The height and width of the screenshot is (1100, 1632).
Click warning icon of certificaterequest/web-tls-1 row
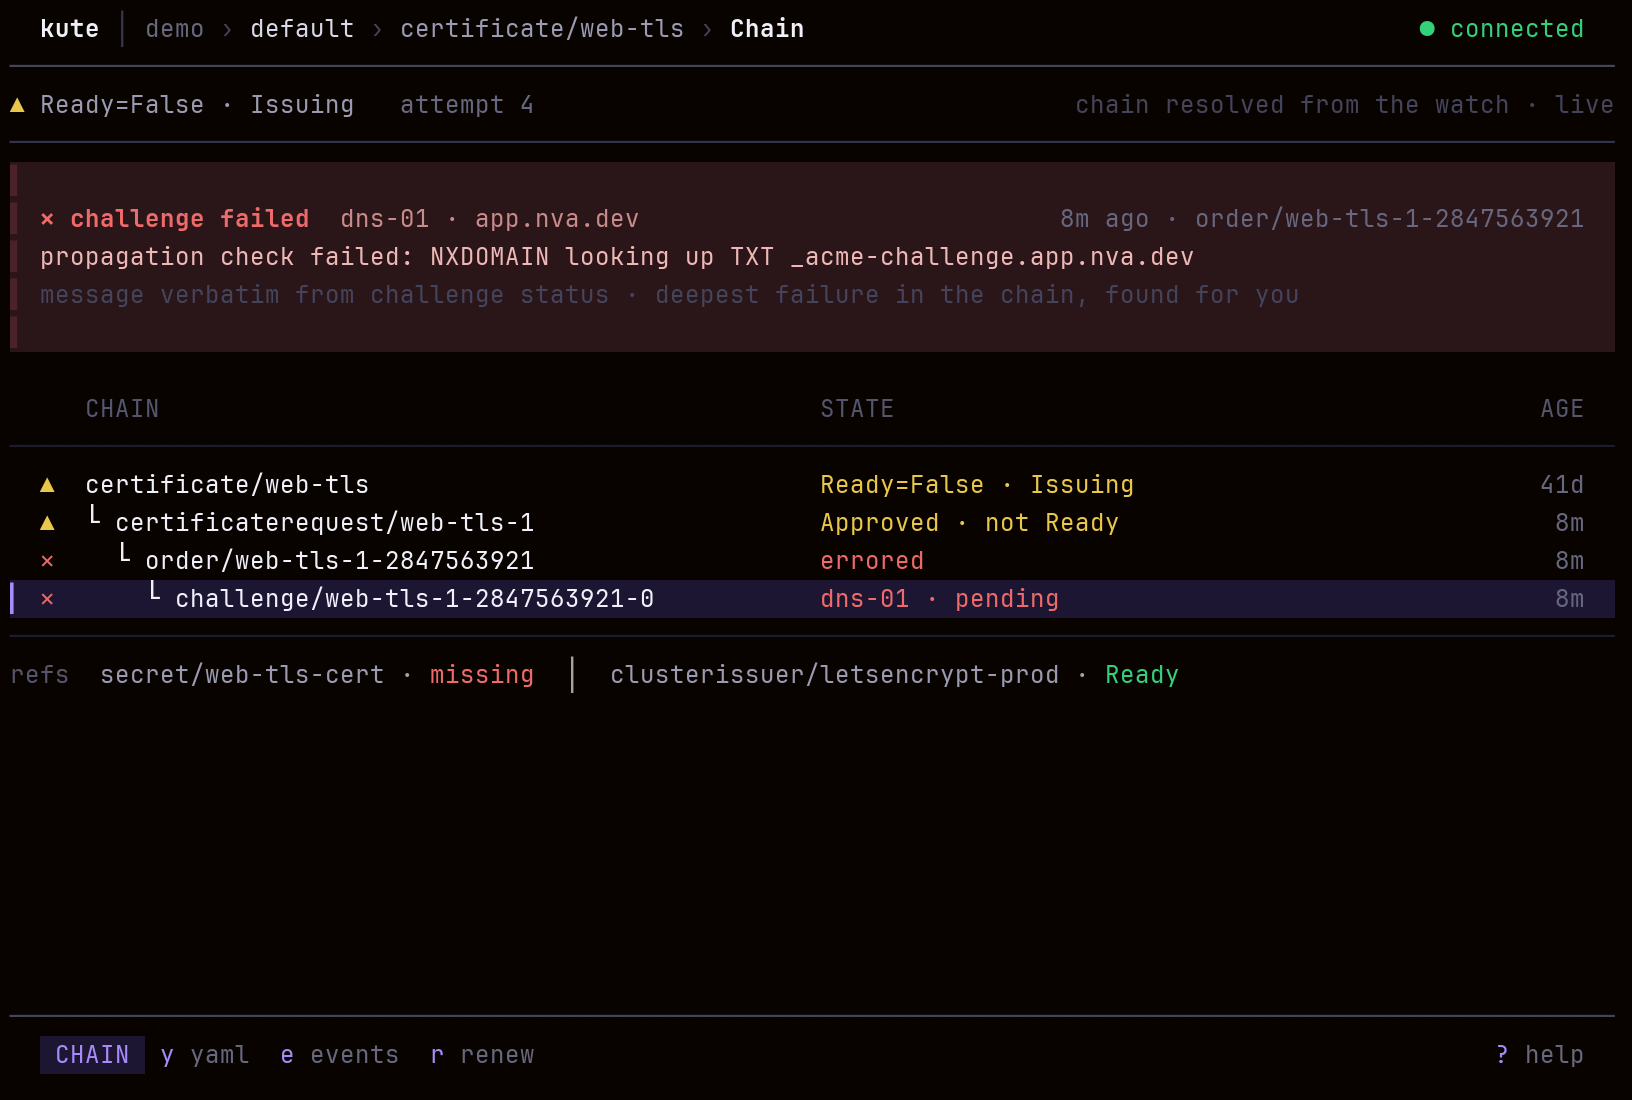coord(47,523)
